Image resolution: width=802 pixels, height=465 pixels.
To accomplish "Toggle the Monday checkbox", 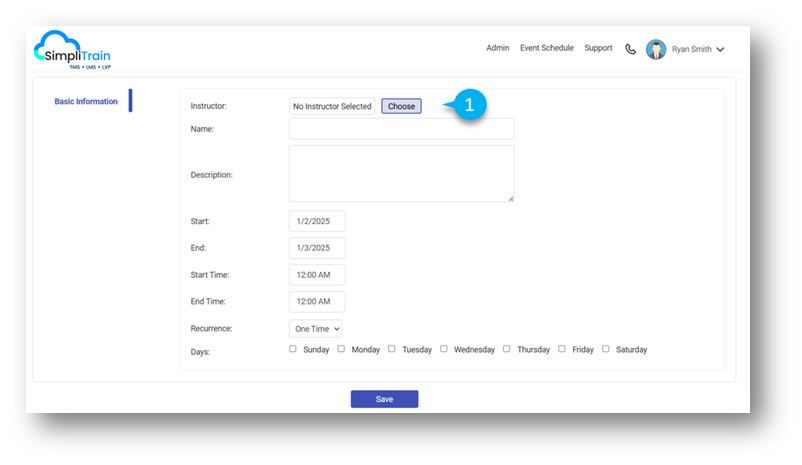I will (341, 349).
